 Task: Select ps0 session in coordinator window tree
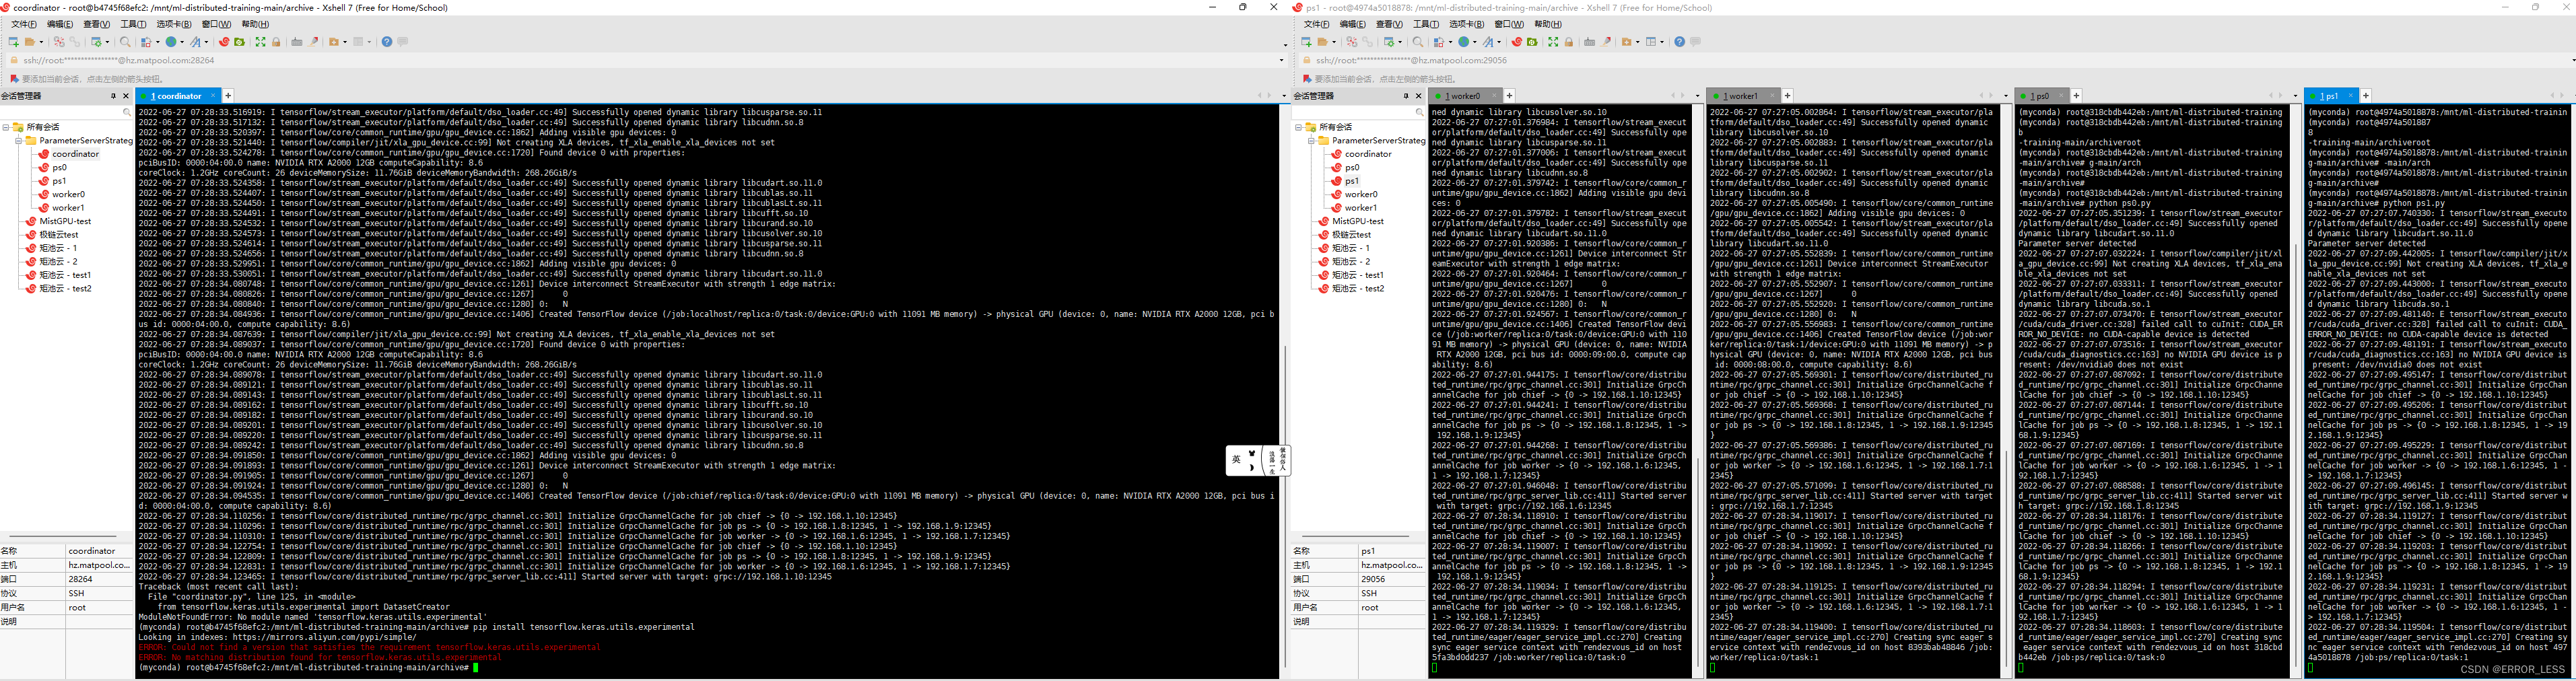(61, 167)
